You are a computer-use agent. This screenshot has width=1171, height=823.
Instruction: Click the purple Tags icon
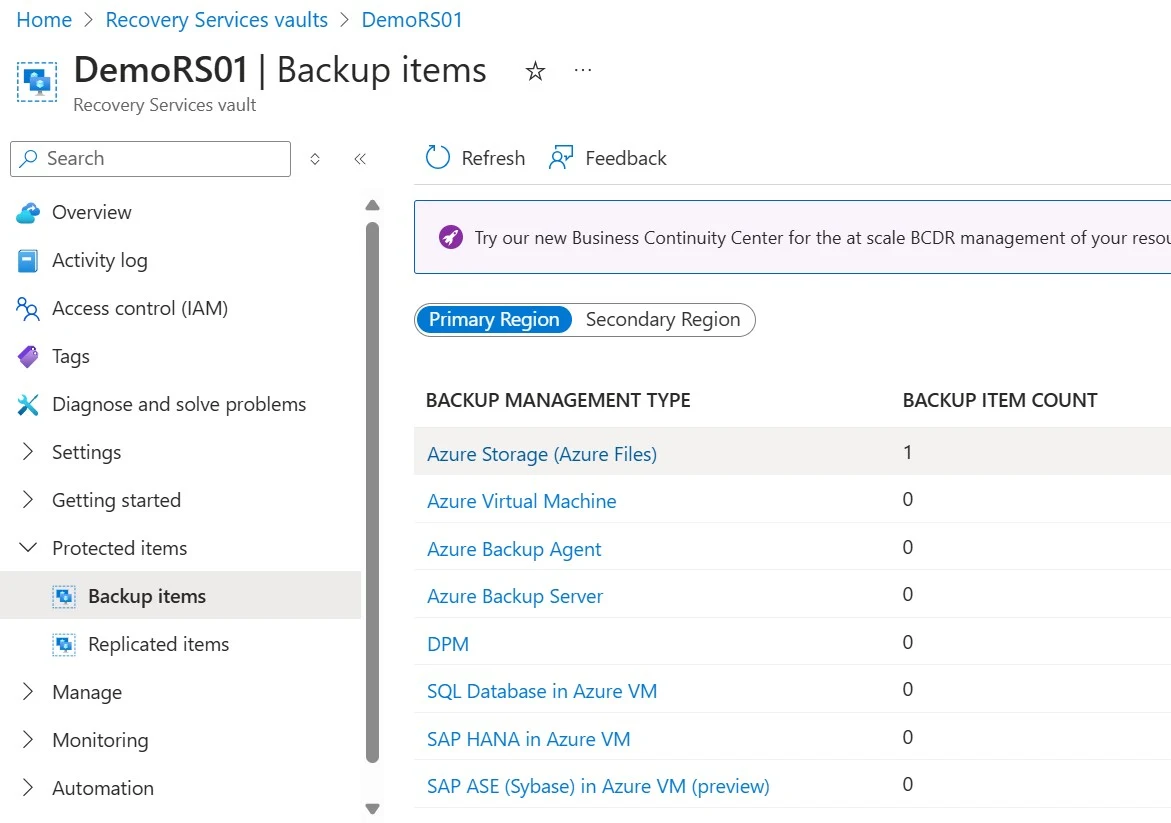click(28, 356)
